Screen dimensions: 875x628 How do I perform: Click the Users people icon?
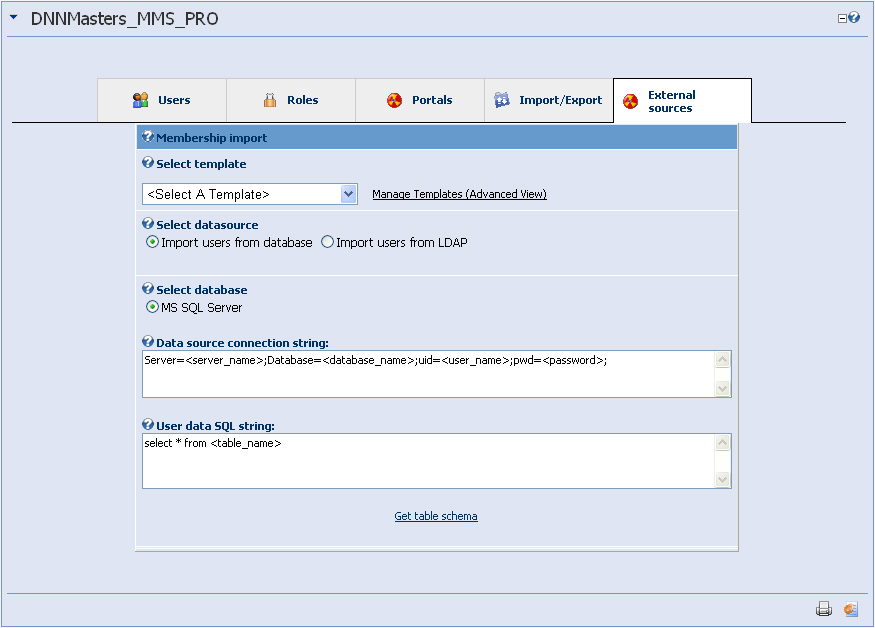pos(139,100)
